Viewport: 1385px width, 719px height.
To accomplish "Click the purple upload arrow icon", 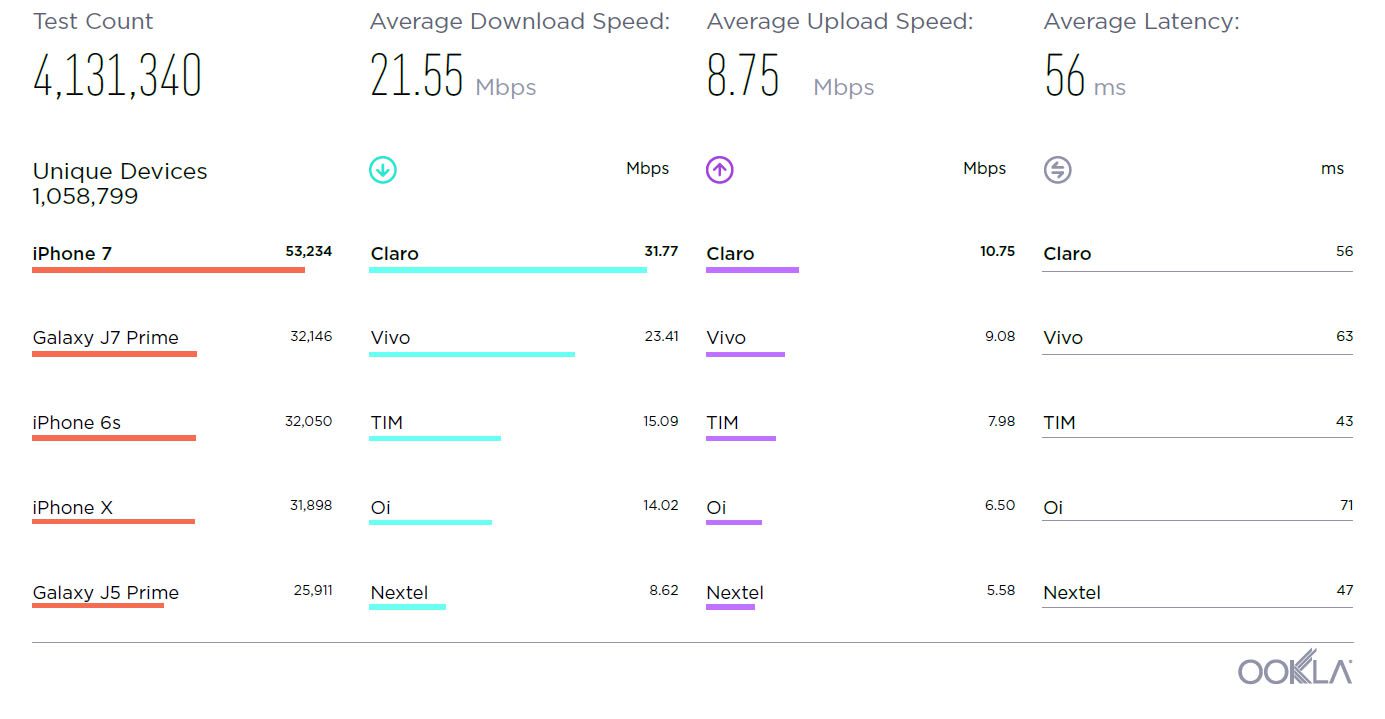I will [x=720, y=170].
